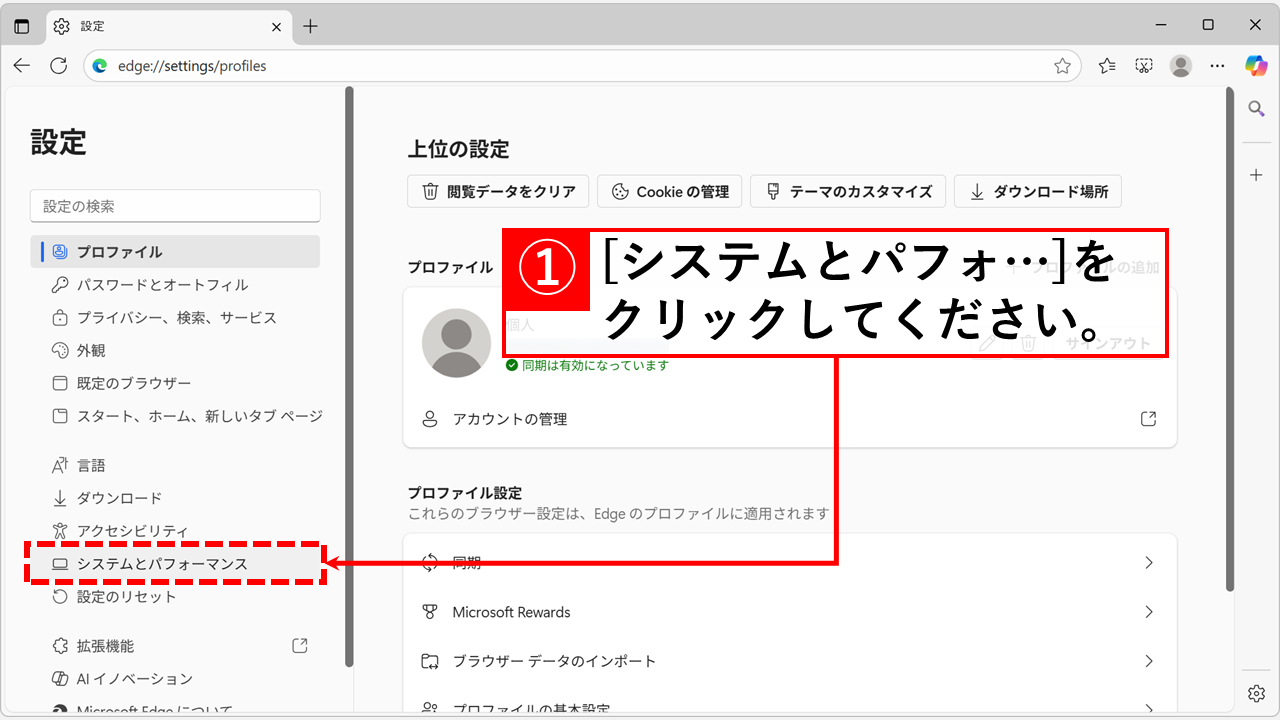Expand the Microsoft Rewards row
The width and height of the screenshot is (1280, 720).
click(x=1148, y=612)
